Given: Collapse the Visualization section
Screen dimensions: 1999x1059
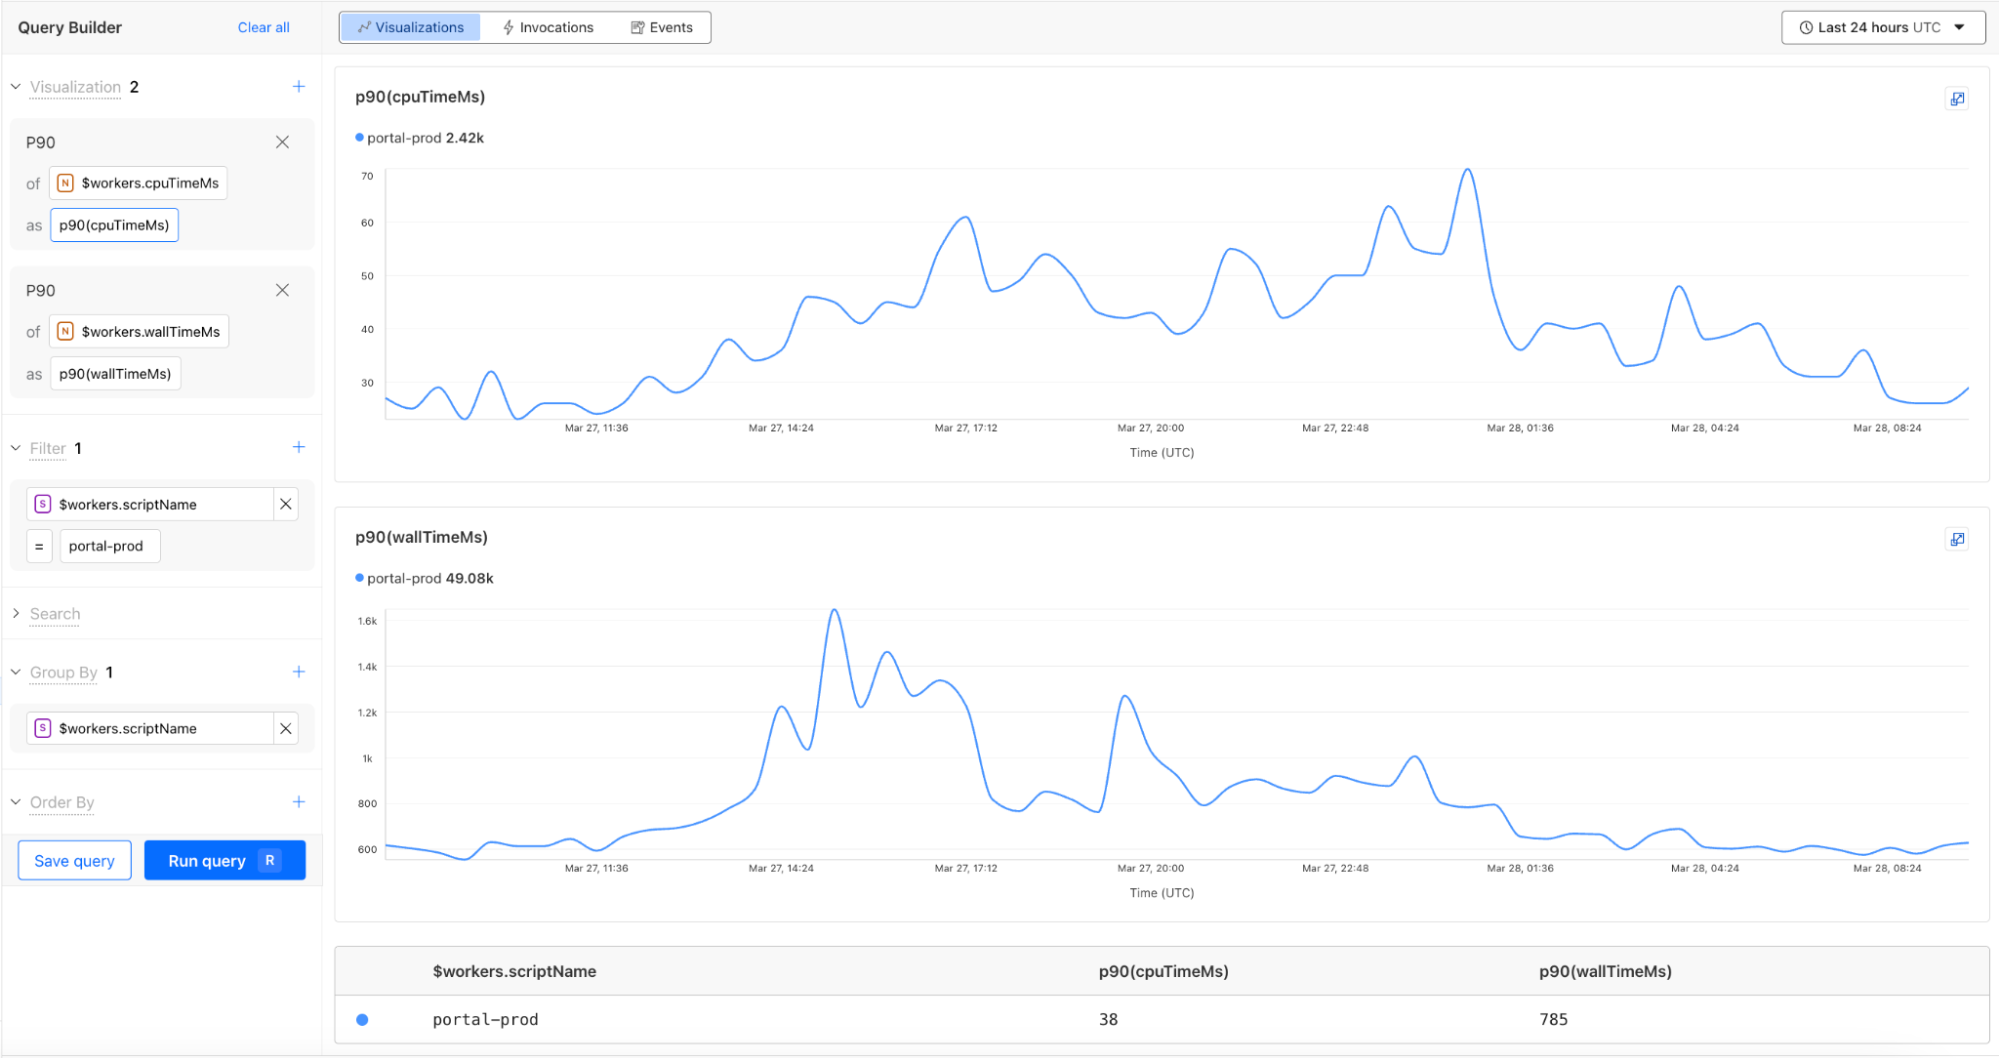Looking at the screenshot, I should coord(16,87).
